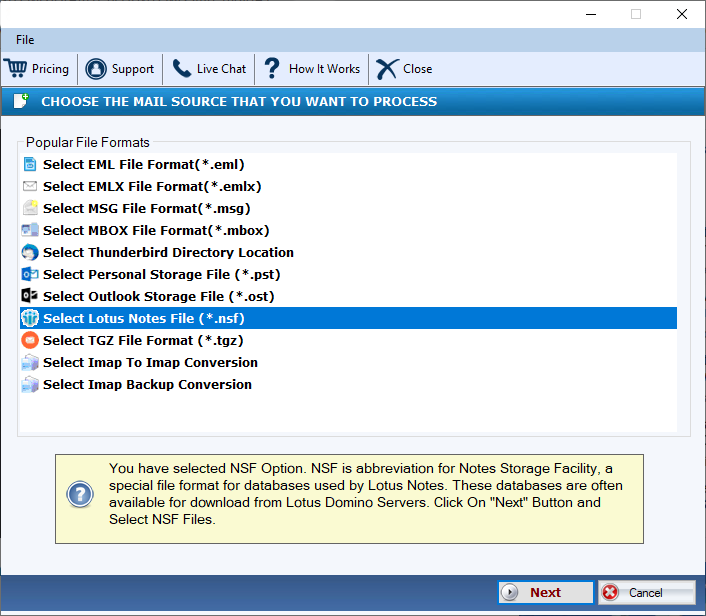The width and height of the screenshot is (706, 616).
Task: Open How It Works toolbar label
Action: tap(324, 69)
